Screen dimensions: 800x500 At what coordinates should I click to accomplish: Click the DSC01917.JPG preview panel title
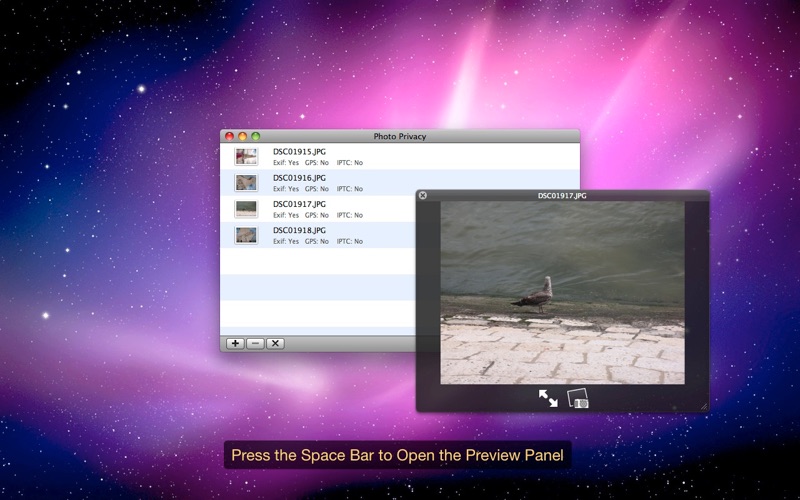(x=562, y=196)
